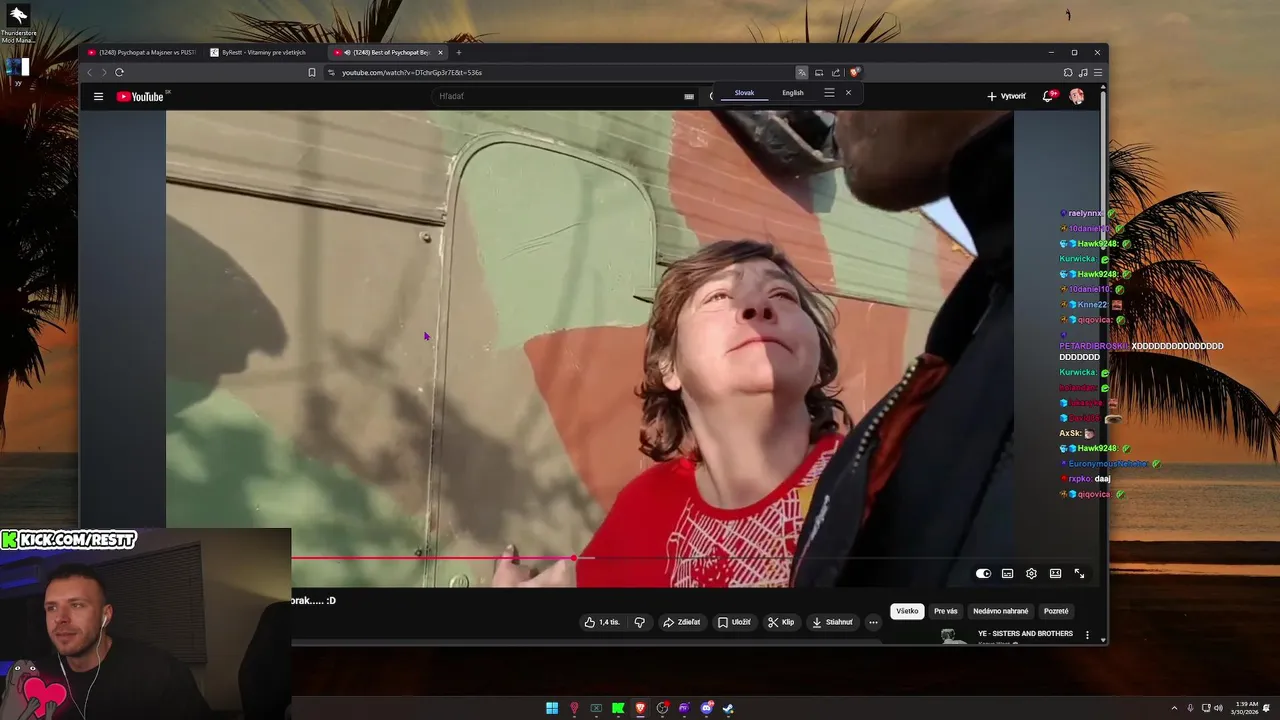Bookmark this page with the bookmark icon
Screen dimensions: 1280x720
[312, 72]
